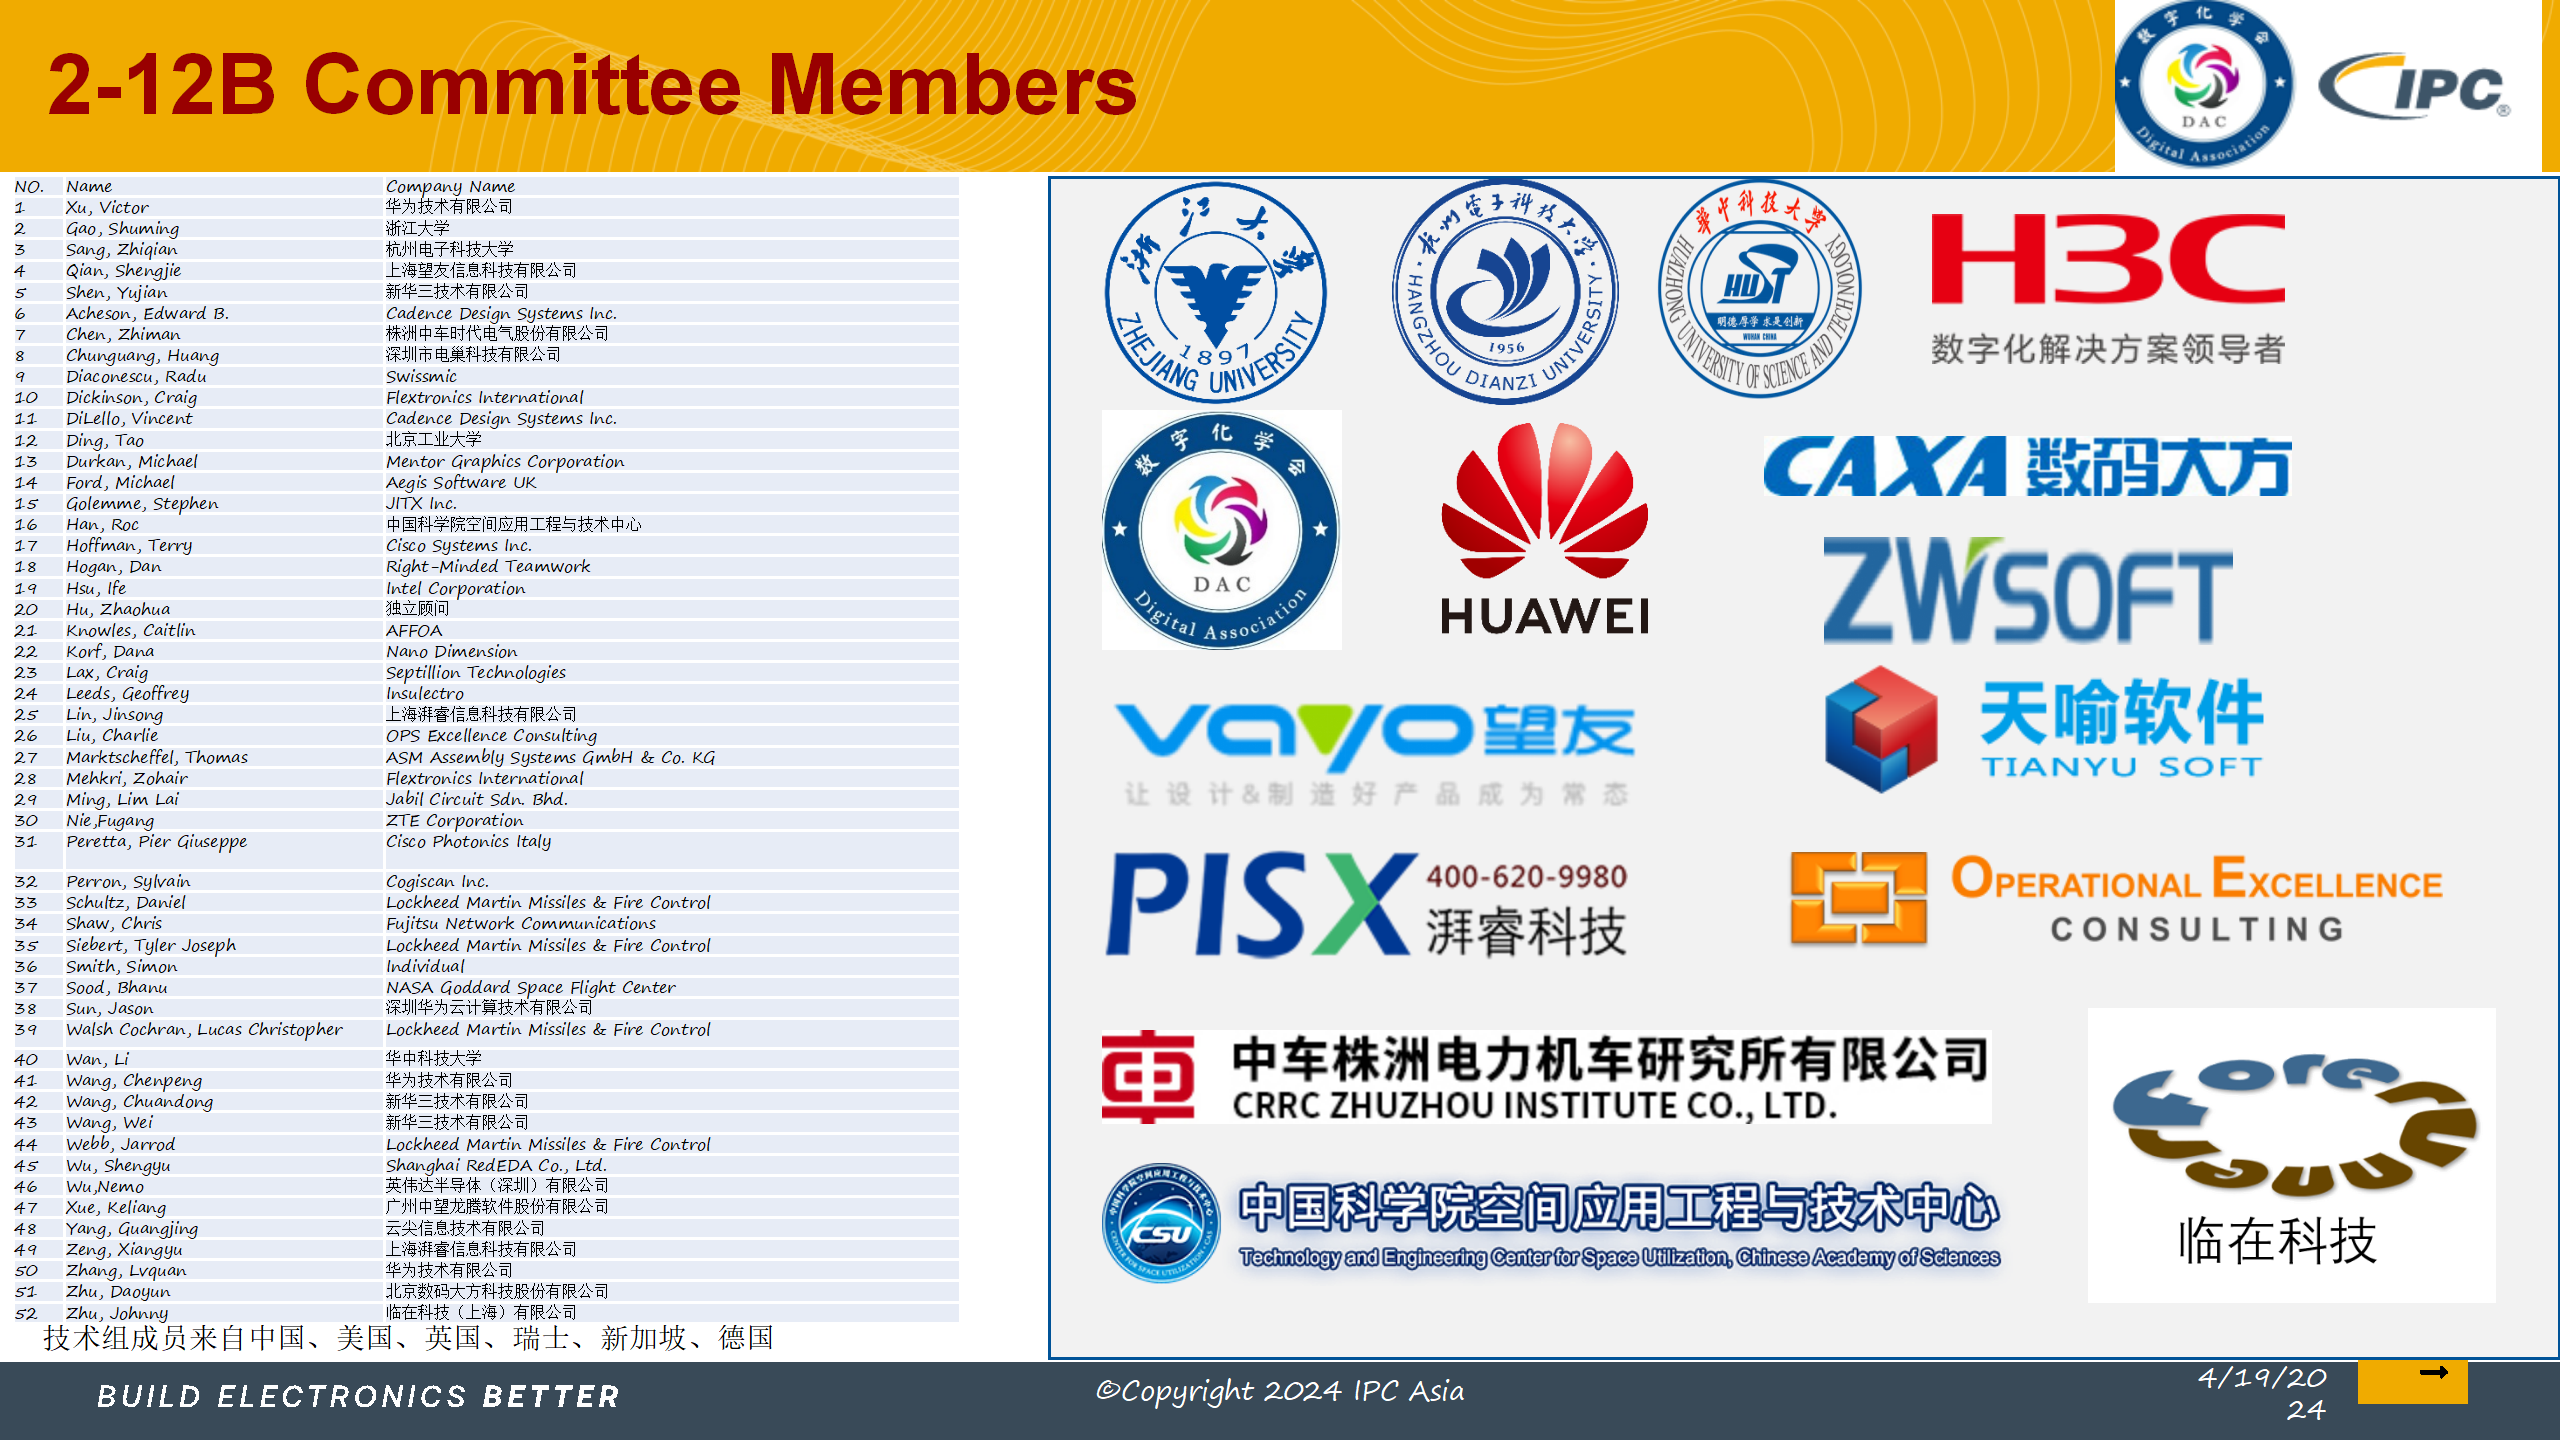
Task: Click the Copyright 2024 IPC Asia text
Action: [x=1278, y=1390]
